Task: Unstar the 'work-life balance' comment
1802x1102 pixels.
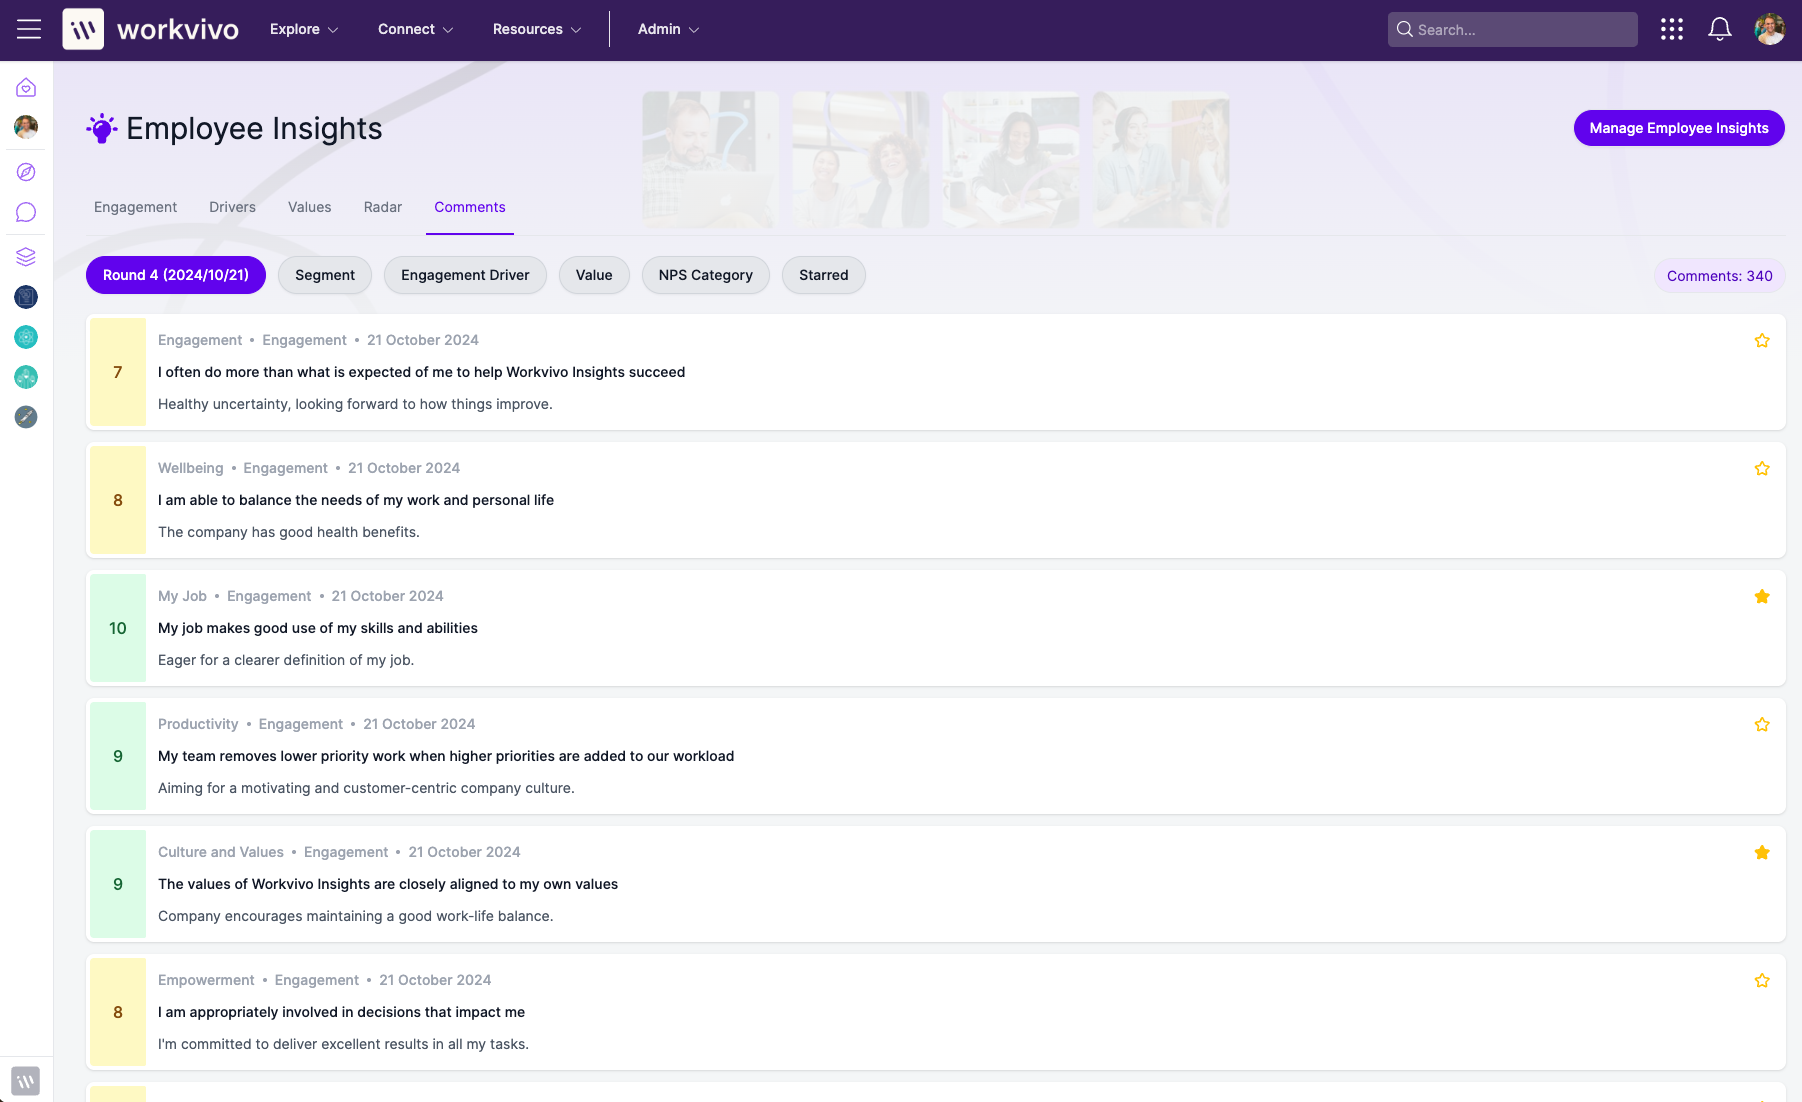Action: [1762, 853]
